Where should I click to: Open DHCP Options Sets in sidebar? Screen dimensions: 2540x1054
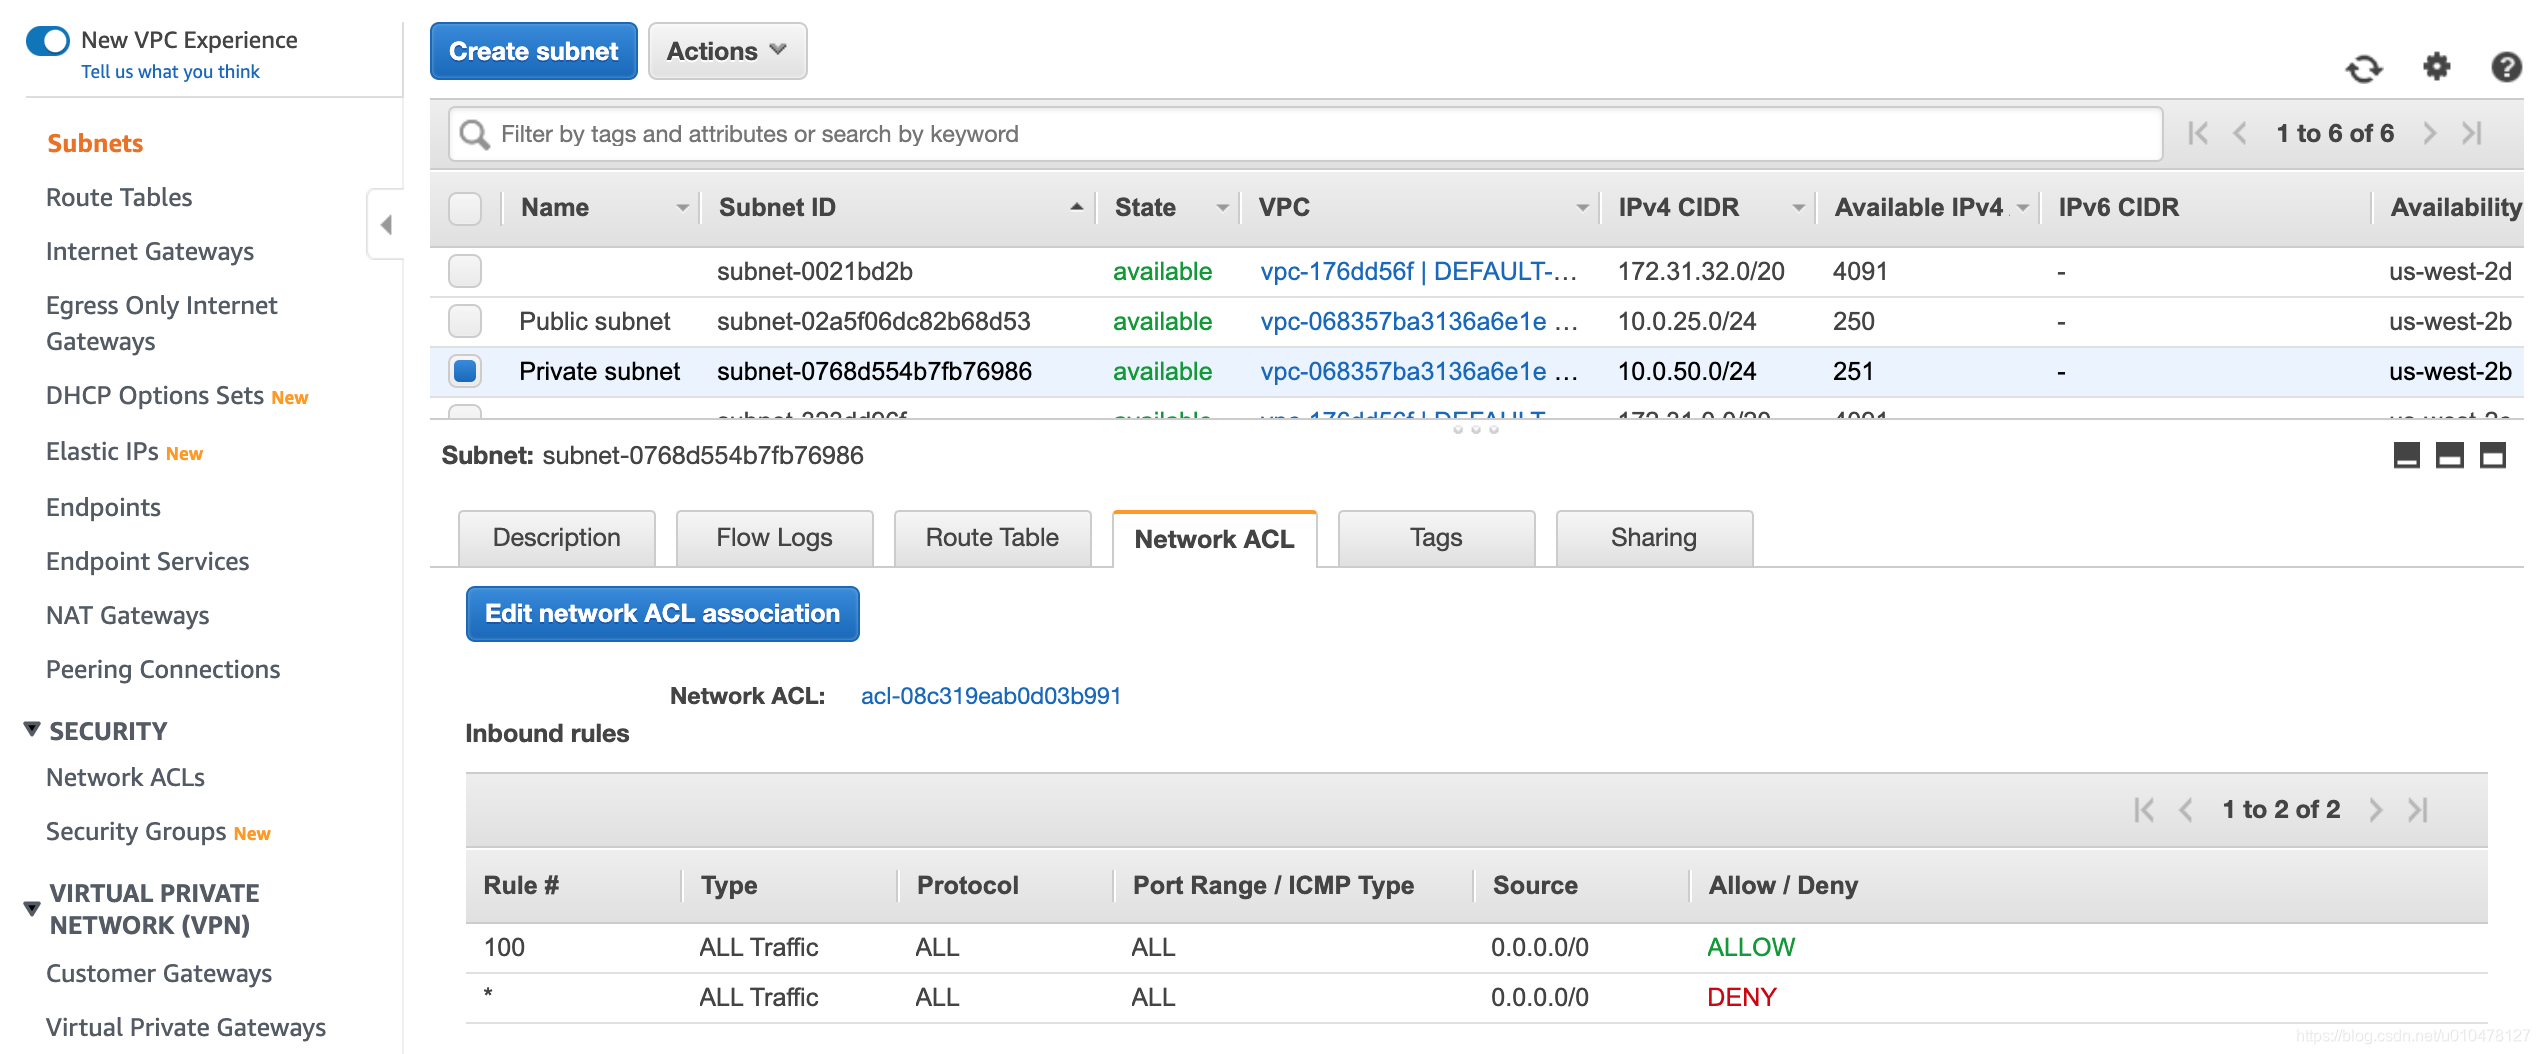pos(155,396)
